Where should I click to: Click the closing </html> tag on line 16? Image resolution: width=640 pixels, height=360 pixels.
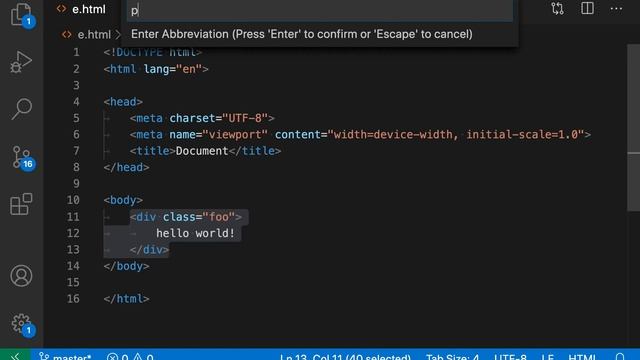click(127, 299)
